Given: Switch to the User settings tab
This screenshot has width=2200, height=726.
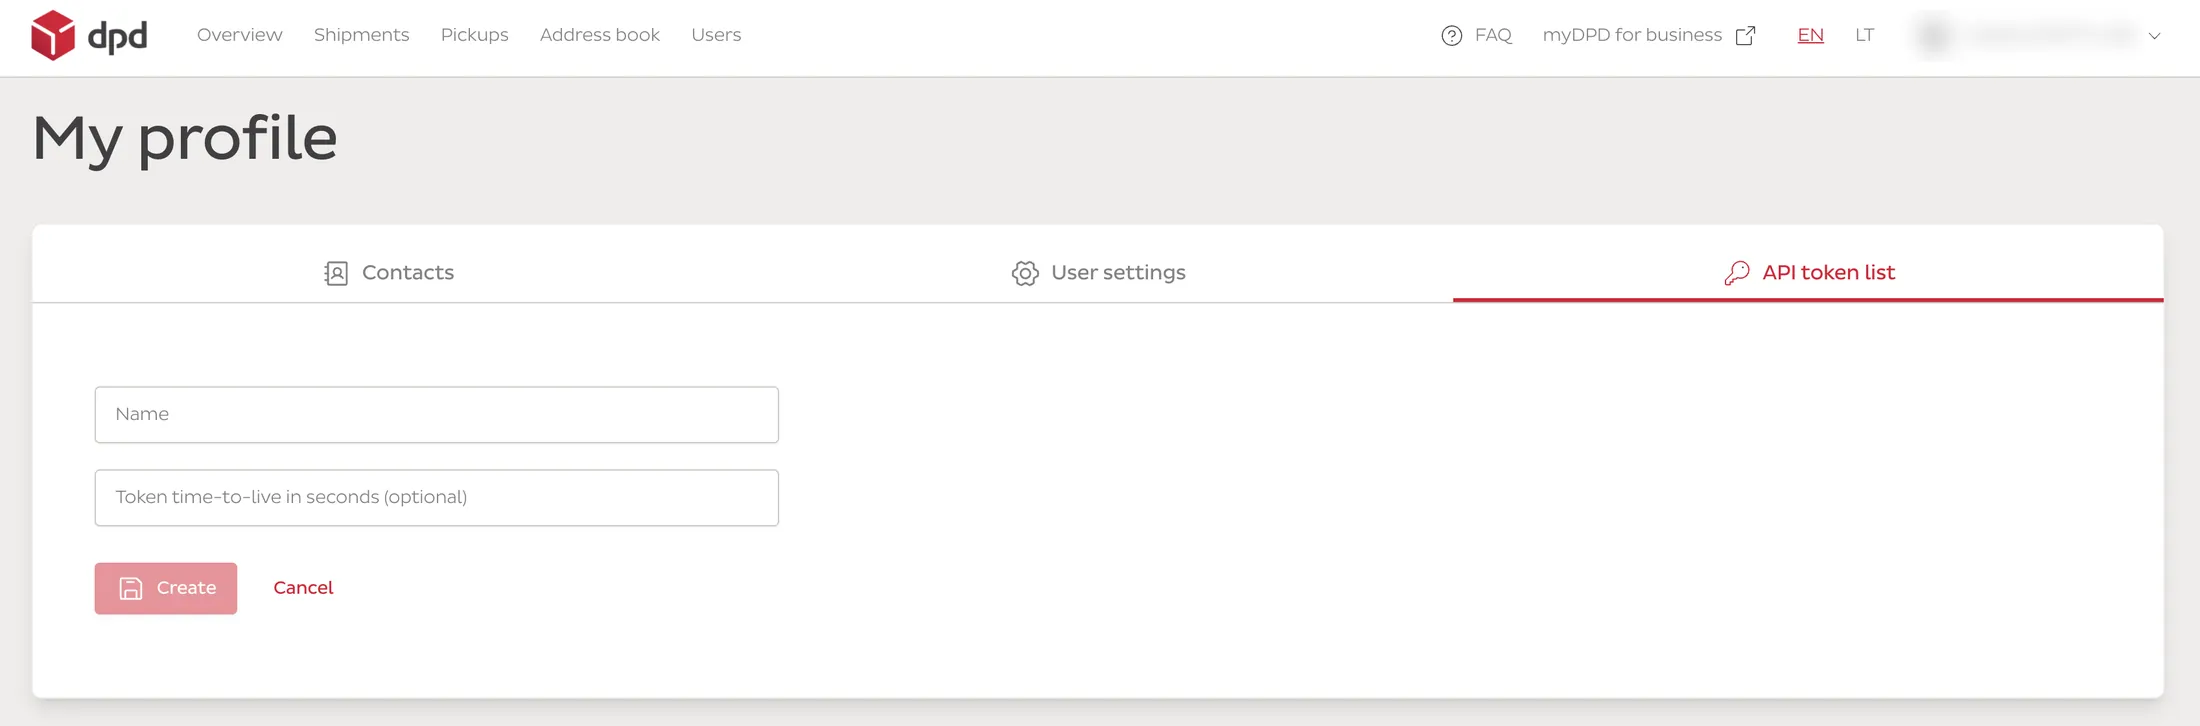Looking at the screenshot, I should [x=1098, y=273].
